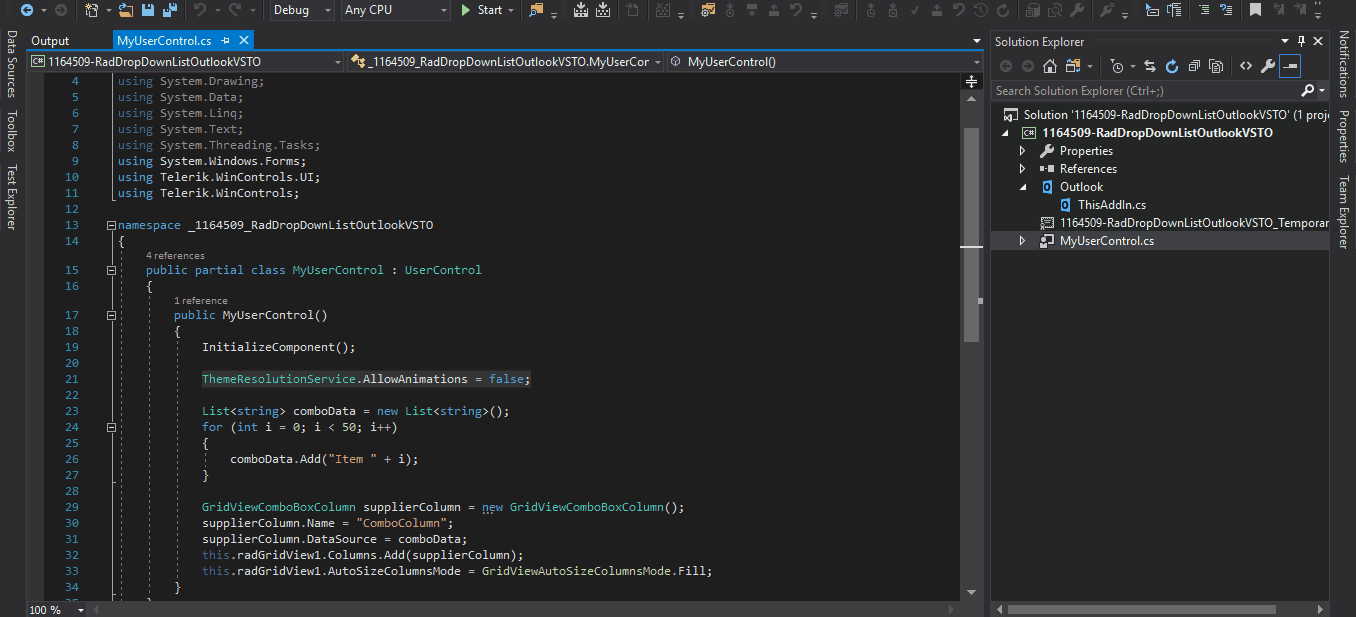Screen dimensions: 1356x617
Task: Toggle Auto Hide pin on Solution Explorer
Action: point(1301,41)
